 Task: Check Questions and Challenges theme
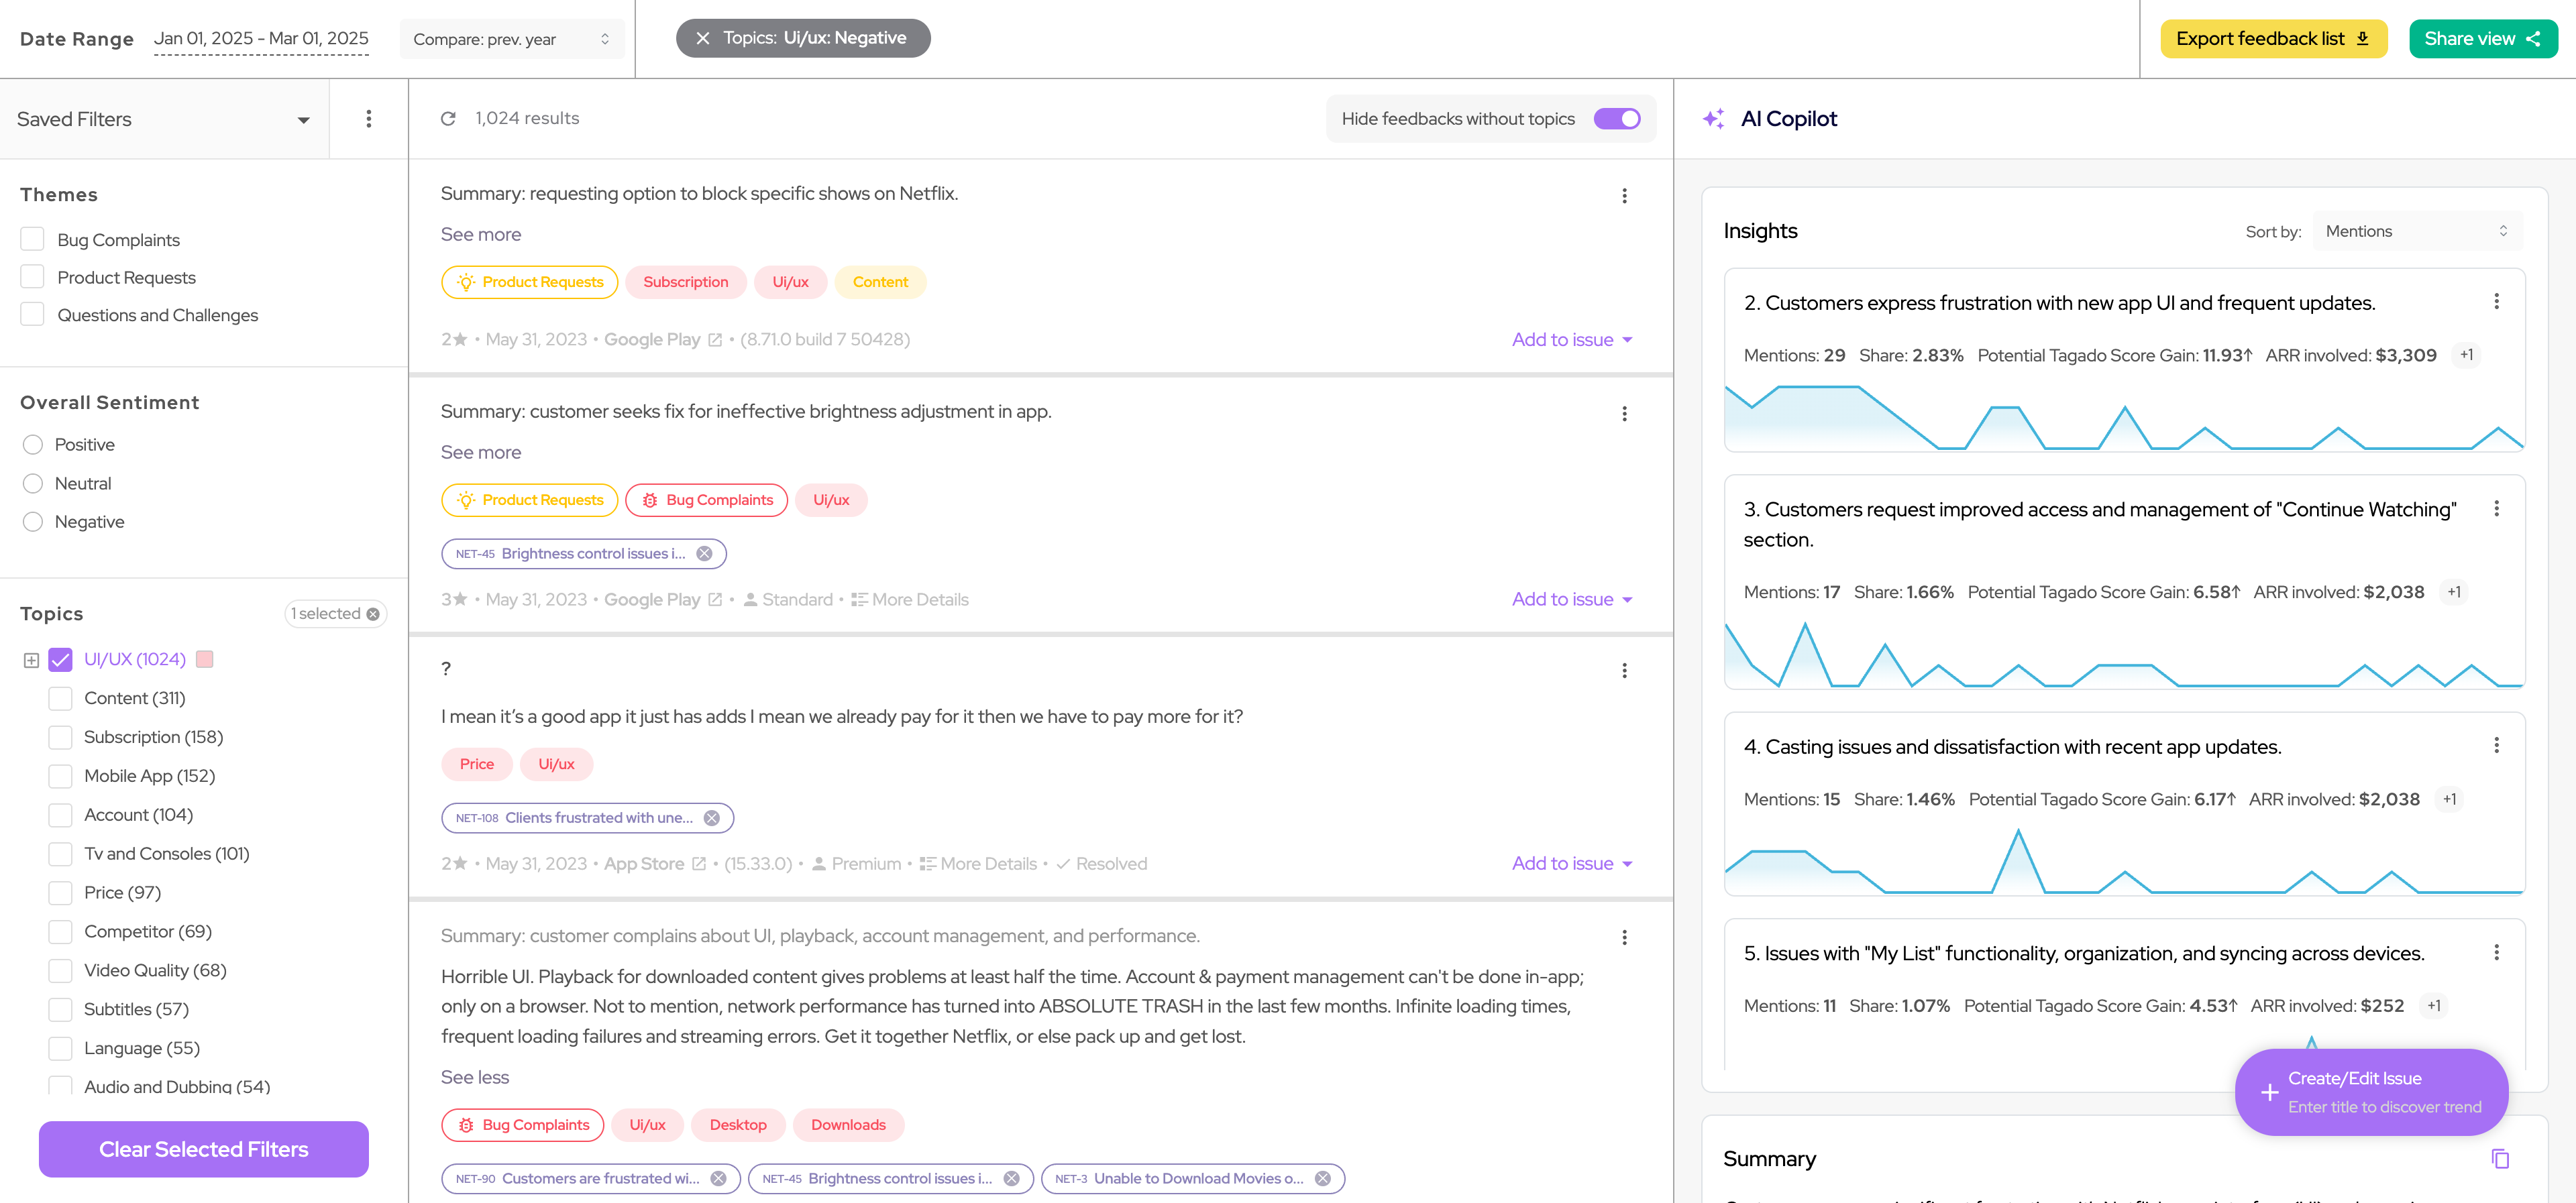(x=32, y=314)
